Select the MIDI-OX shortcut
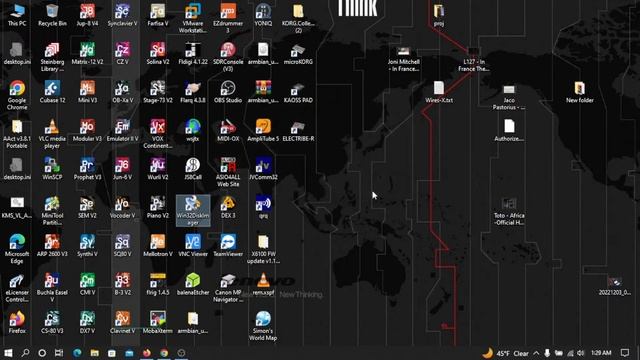Image resolution: width=640 pixels, height=360 pixels. pyautogui.click(x=228, y=131)
